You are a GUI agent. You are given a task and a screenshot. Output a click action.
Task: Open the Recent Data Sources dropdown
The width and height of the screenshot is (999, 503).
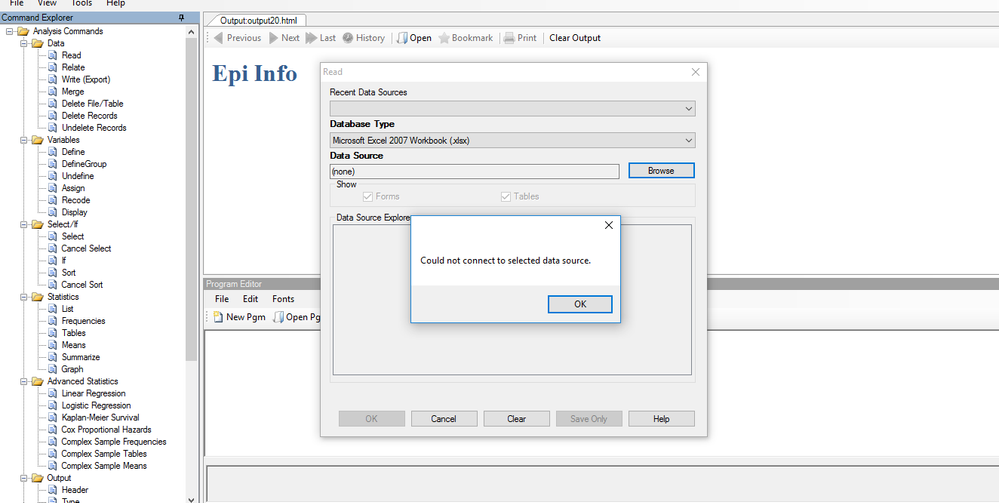689,109
